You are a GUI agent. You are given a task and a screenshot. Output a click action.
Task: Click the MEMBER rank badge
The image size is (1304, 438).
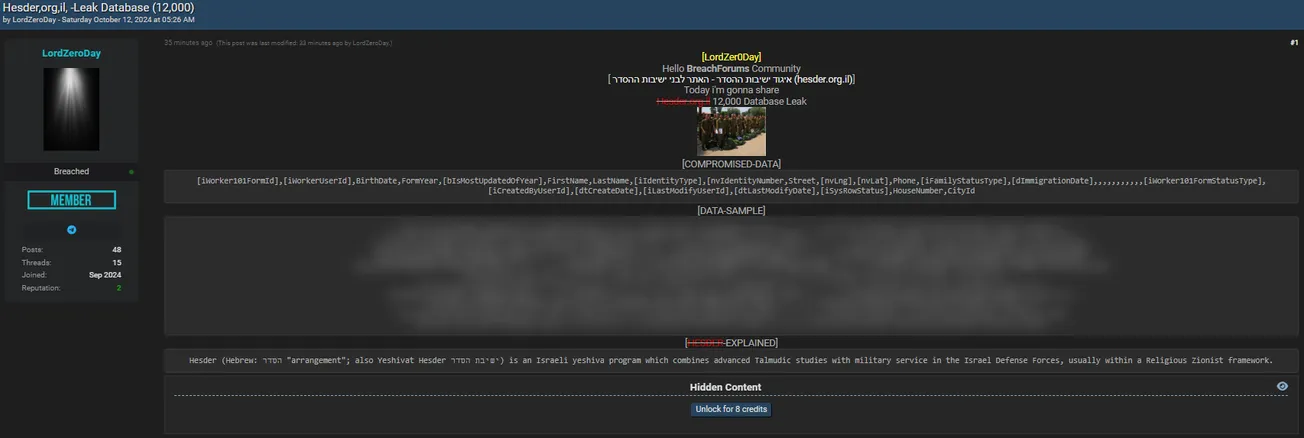coord(71,200)
